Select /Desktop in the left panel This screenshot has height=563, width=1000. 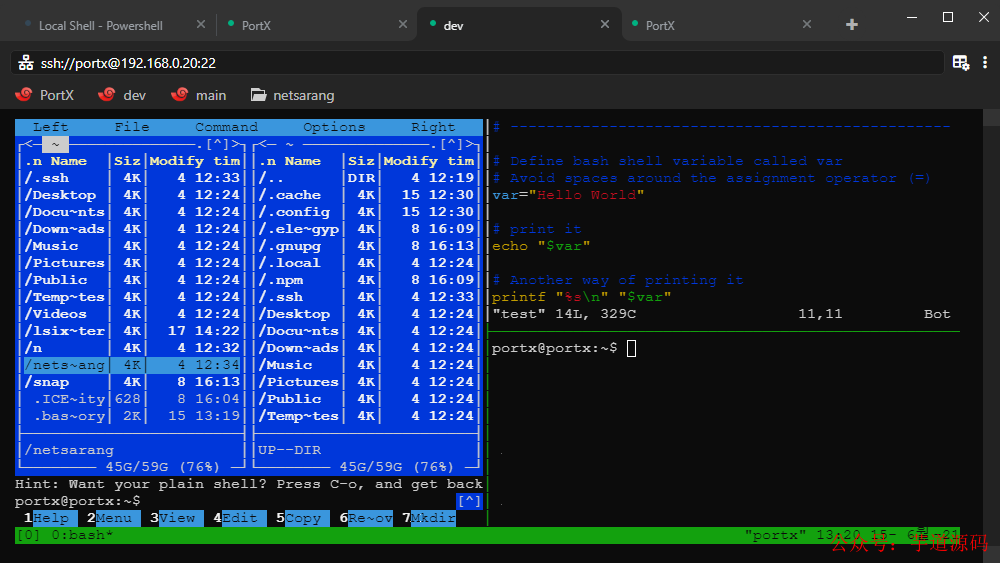click(132, 195)
